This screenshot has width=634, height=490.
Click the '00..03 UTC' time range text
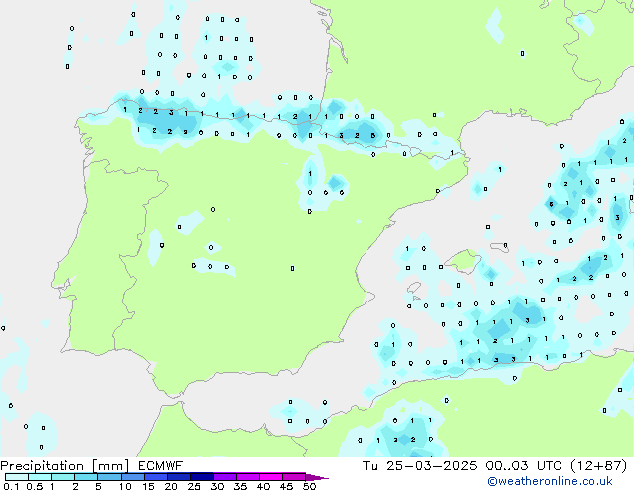click(524, 466)
